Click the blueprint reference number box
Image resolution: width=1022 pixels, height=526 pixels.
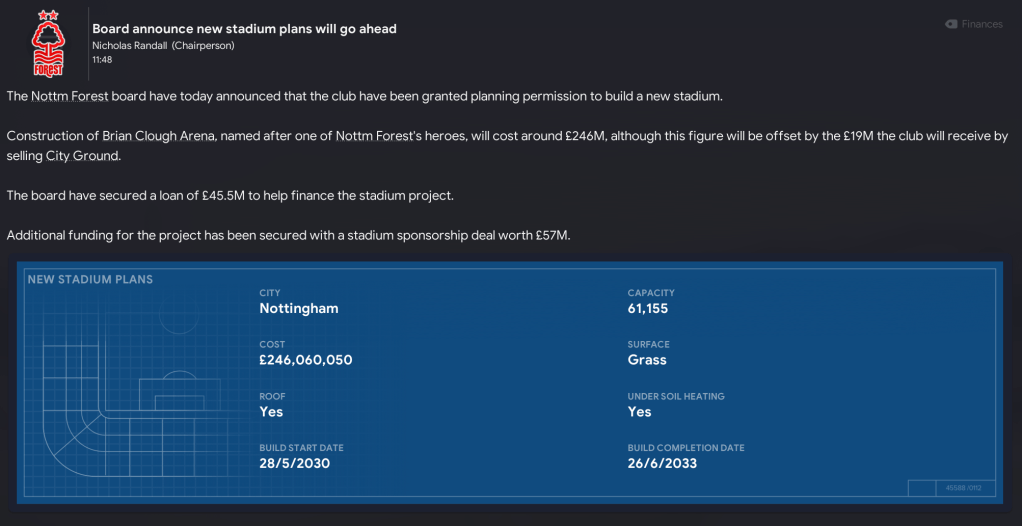tap(964, 488)
